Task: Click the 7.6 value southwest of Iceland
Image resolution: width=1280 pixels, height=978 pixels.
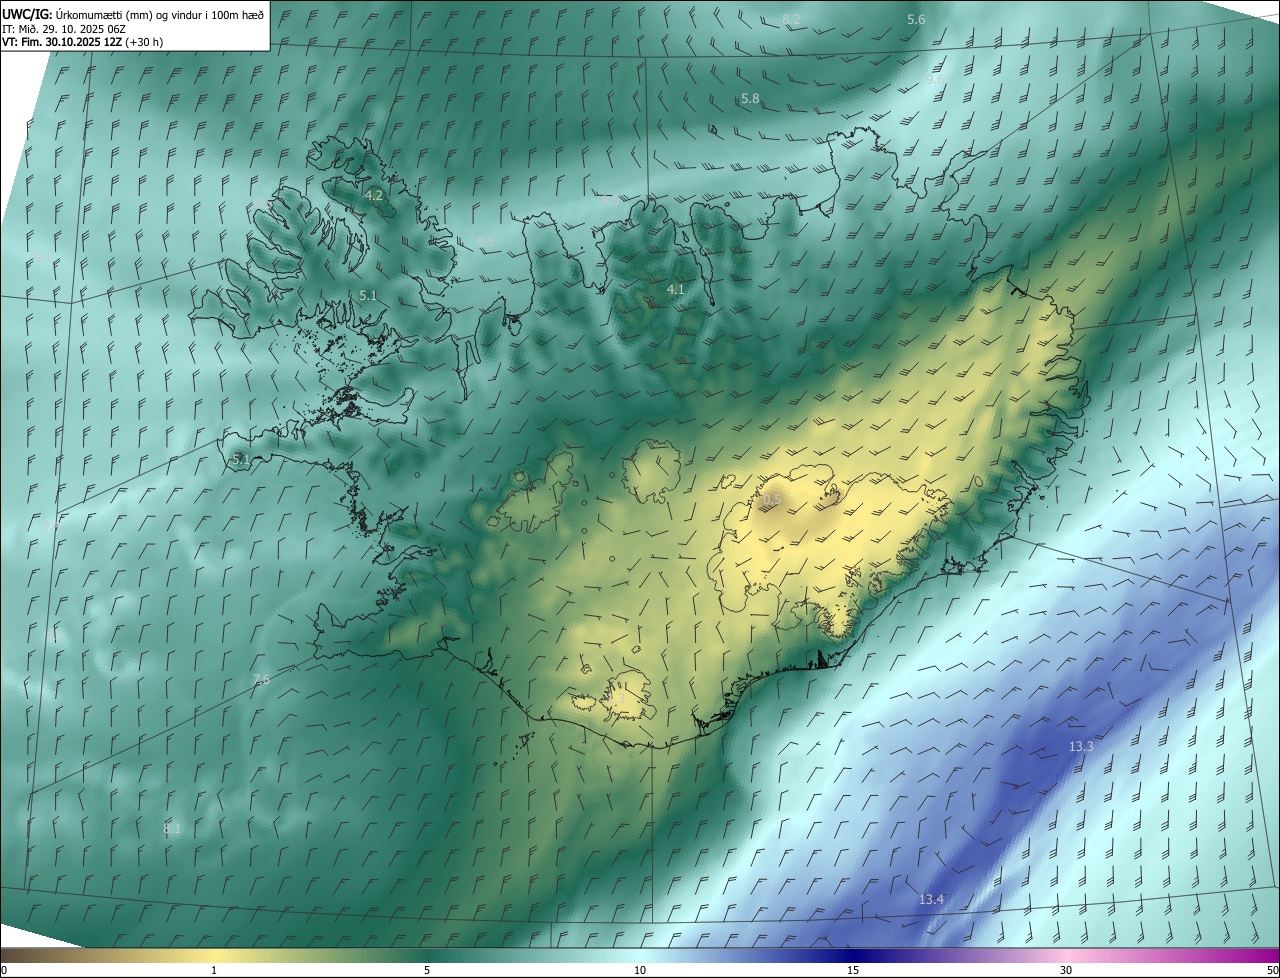Action: coord(260,680)
